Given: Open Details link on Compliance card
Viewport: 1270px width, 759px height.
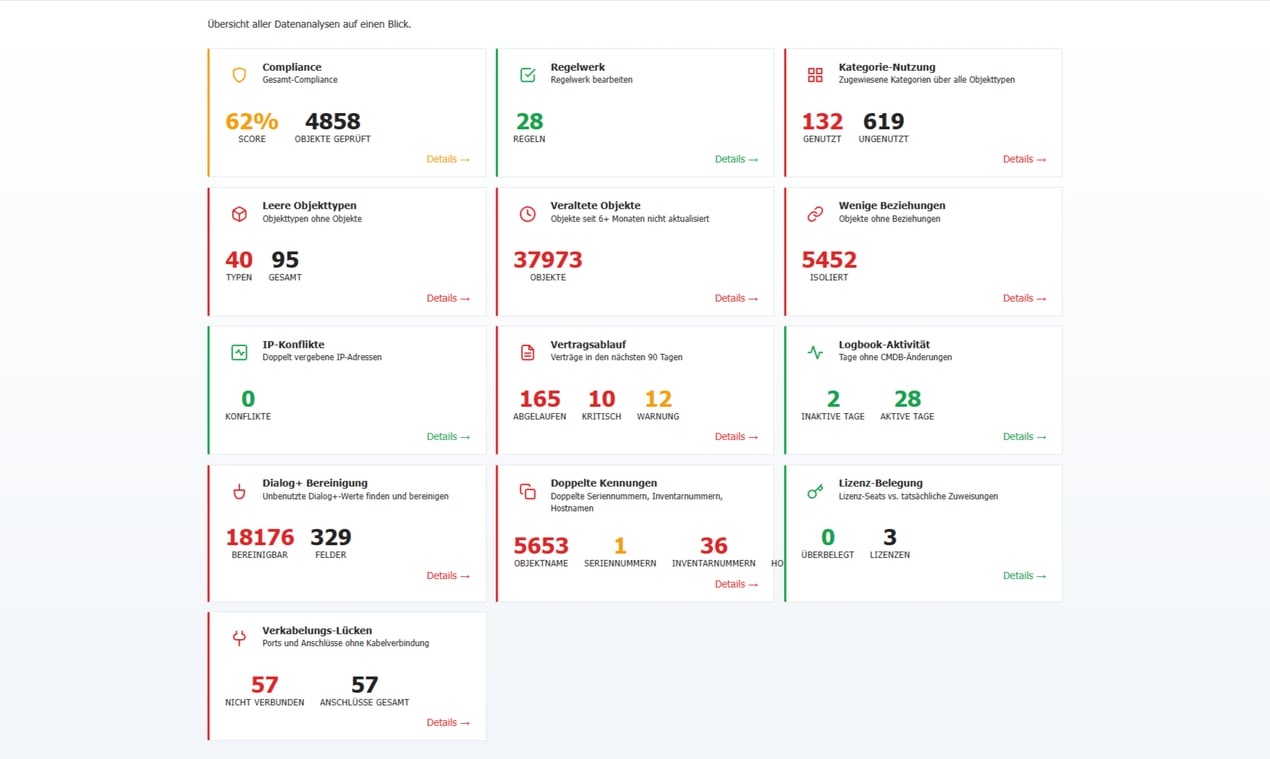Looking at the screenshot, I should pyautogui.click(x=448, y=159).
